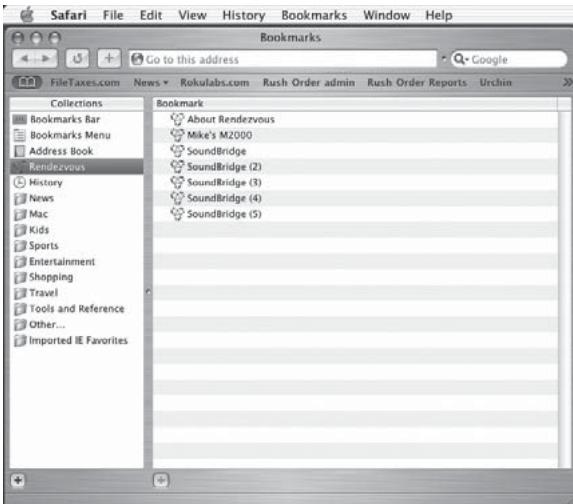
Task: Click the bookmark list vertical scrollbar
Action: coord(565,289)
